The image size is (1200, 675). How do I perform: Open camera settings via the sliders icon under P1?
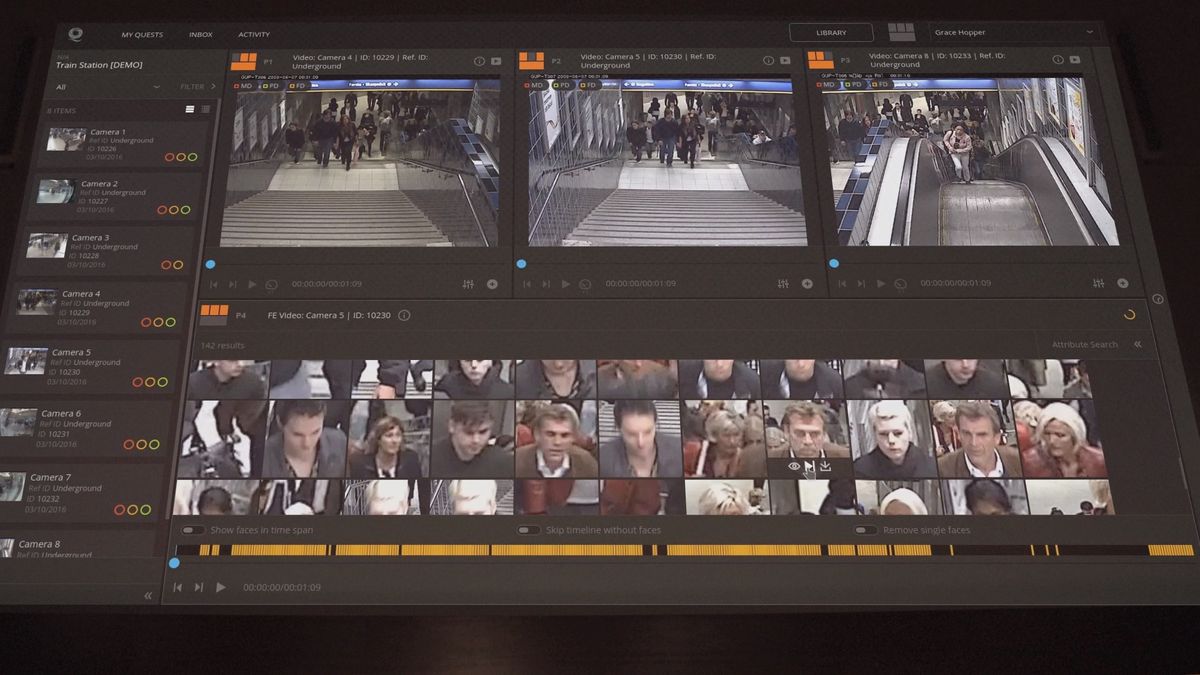[x=466, y=283]
